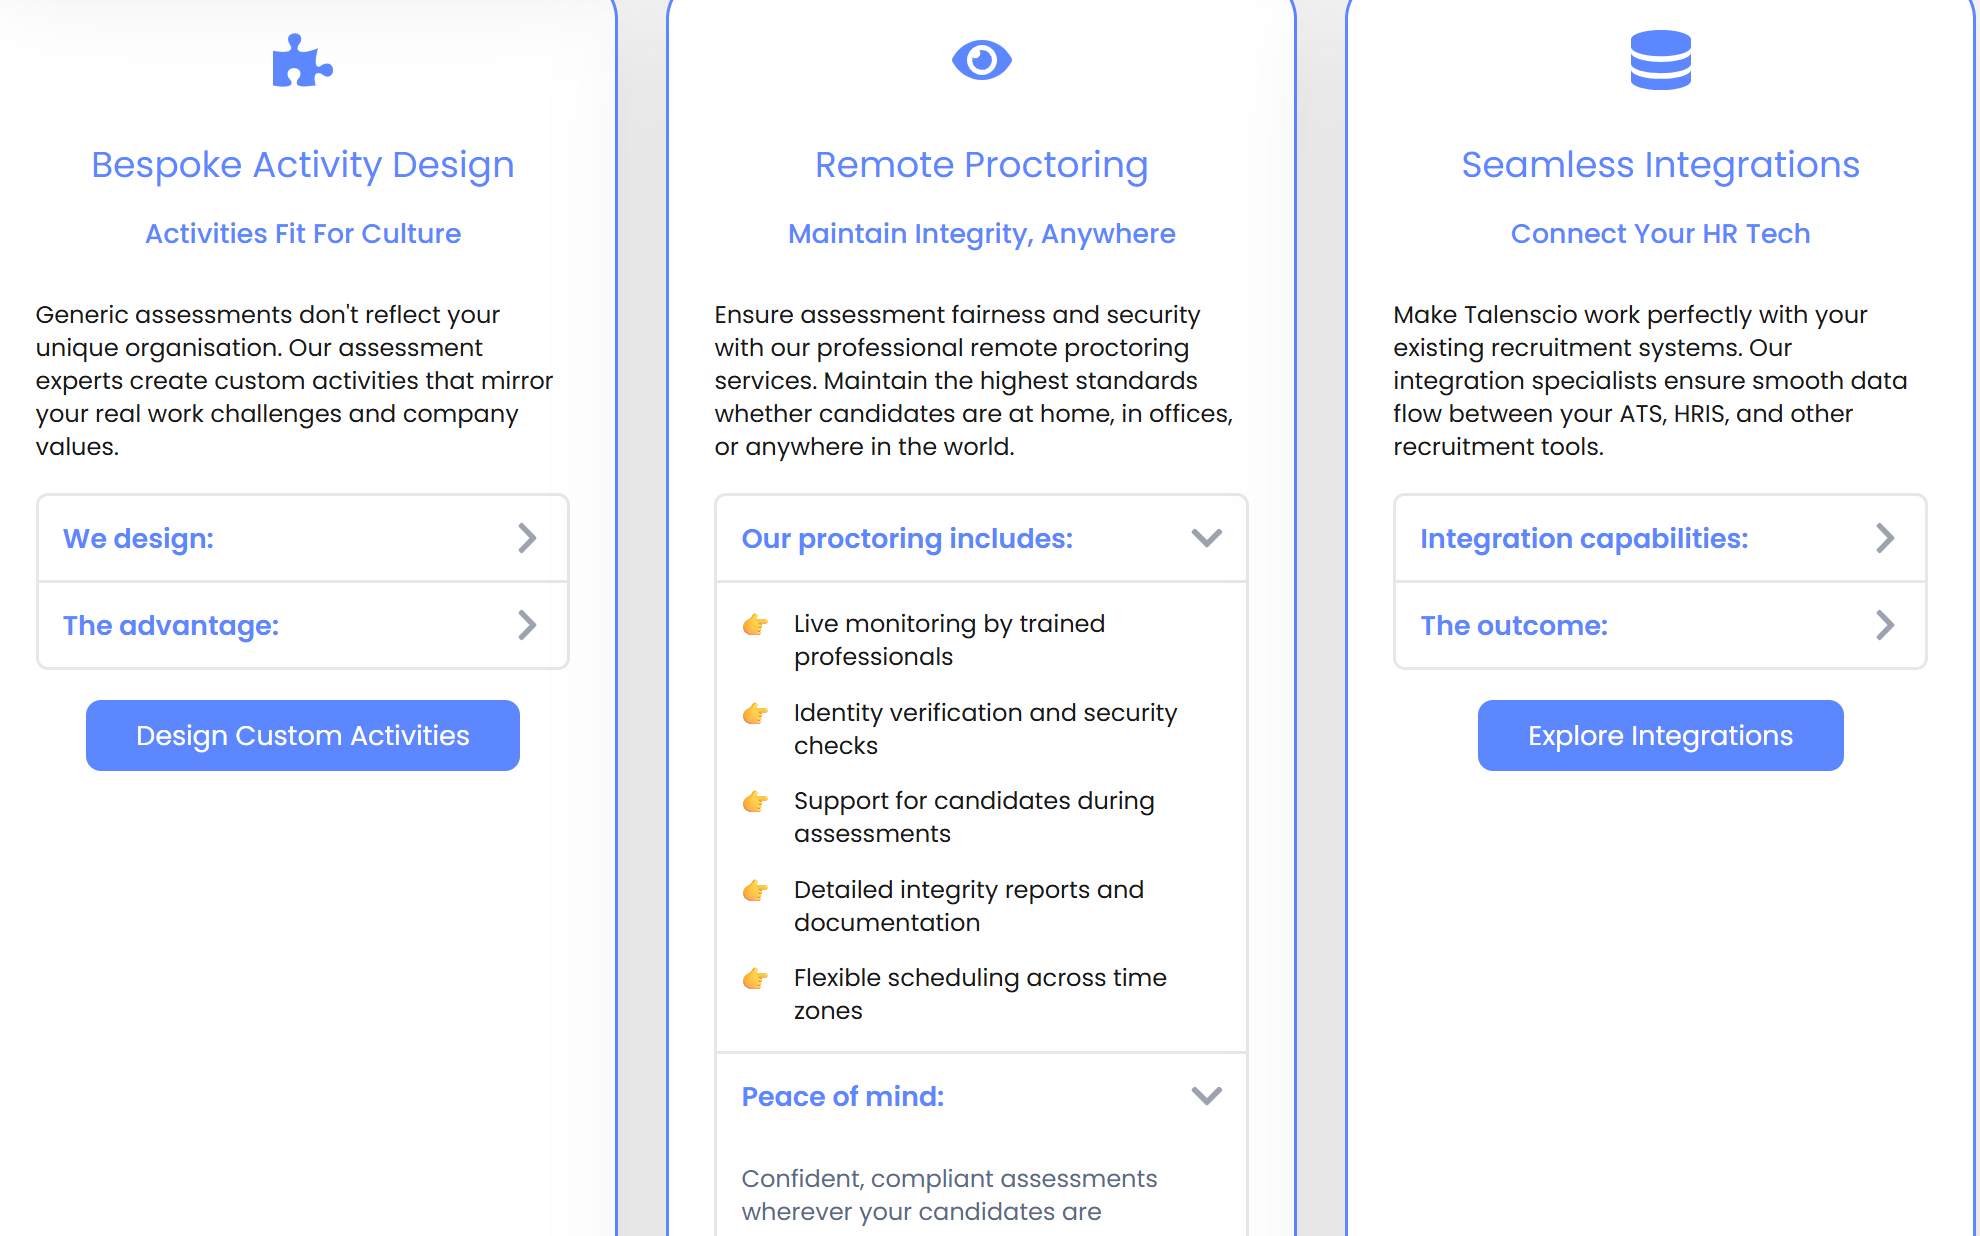Viewport: 1980px width, 1236px height.
Task: Click the Seamless Integrations heading
Action: click(x=1660, y=165)
